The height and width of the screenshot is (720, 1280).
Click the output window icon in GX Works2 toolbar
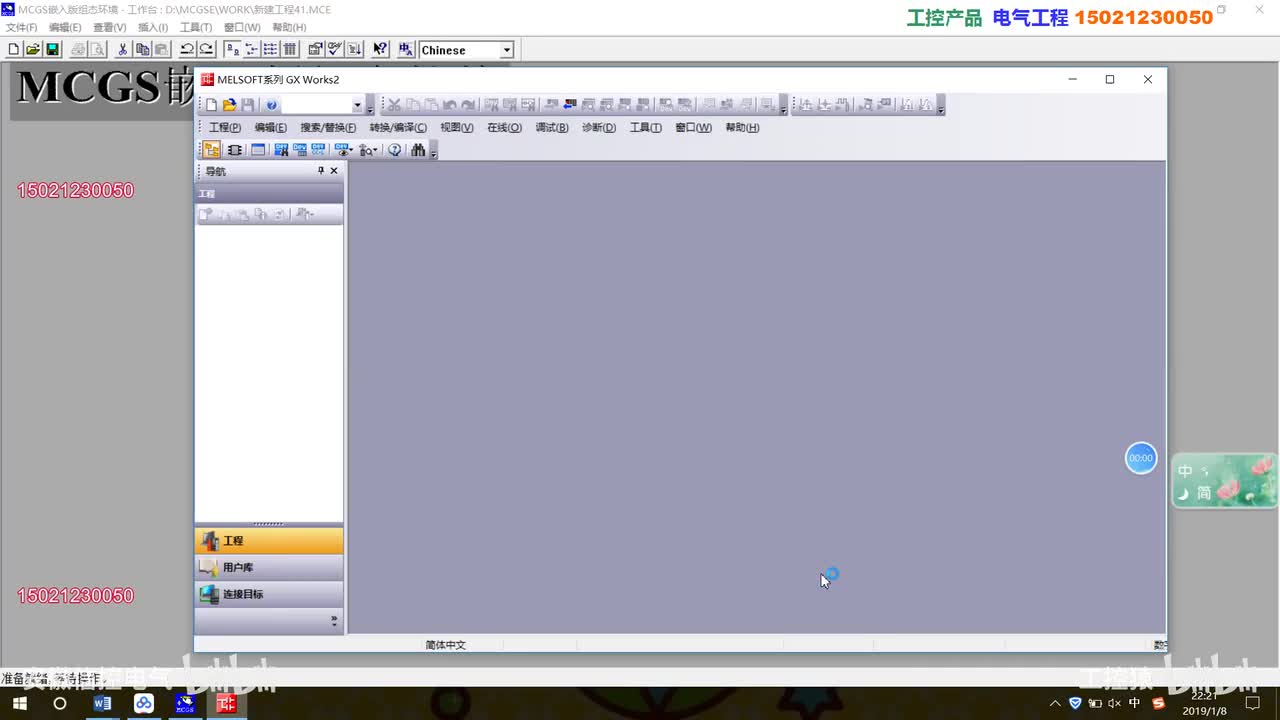(x=258, y=150)
